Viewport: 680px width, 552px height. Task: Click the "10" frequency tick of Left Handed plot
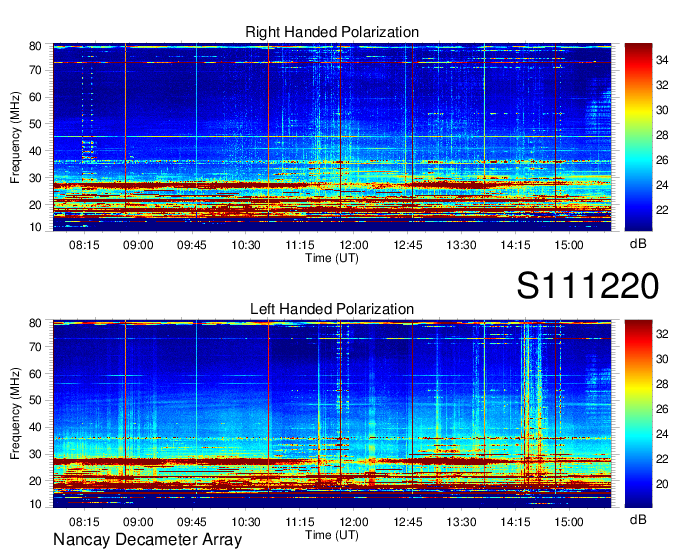pyautogui.click(x=35, y=504)
